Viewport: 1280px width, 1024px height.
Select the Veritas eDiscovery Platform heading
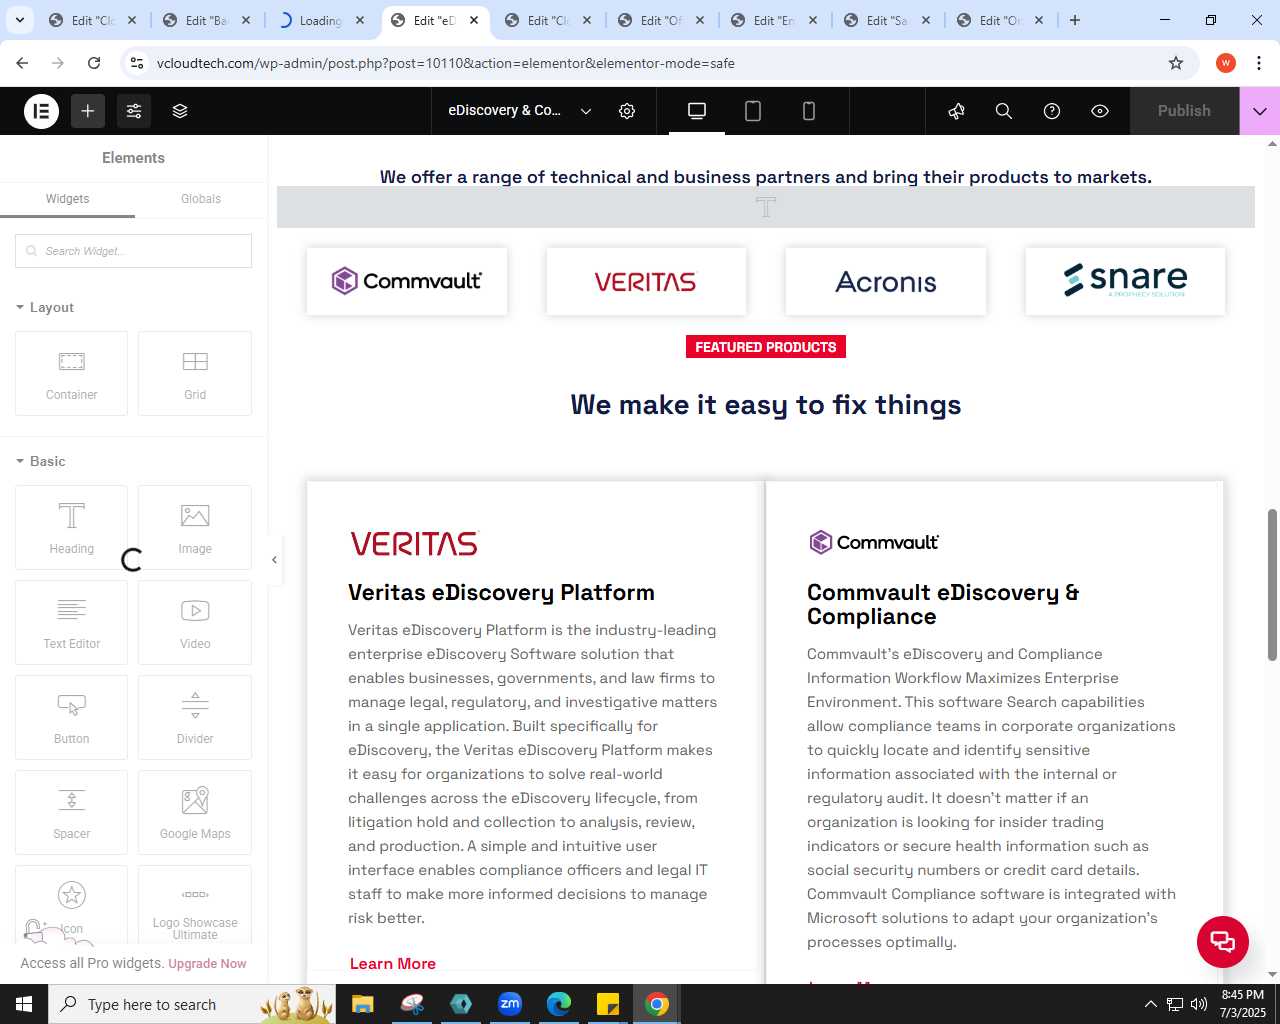[x=501, y=592]
